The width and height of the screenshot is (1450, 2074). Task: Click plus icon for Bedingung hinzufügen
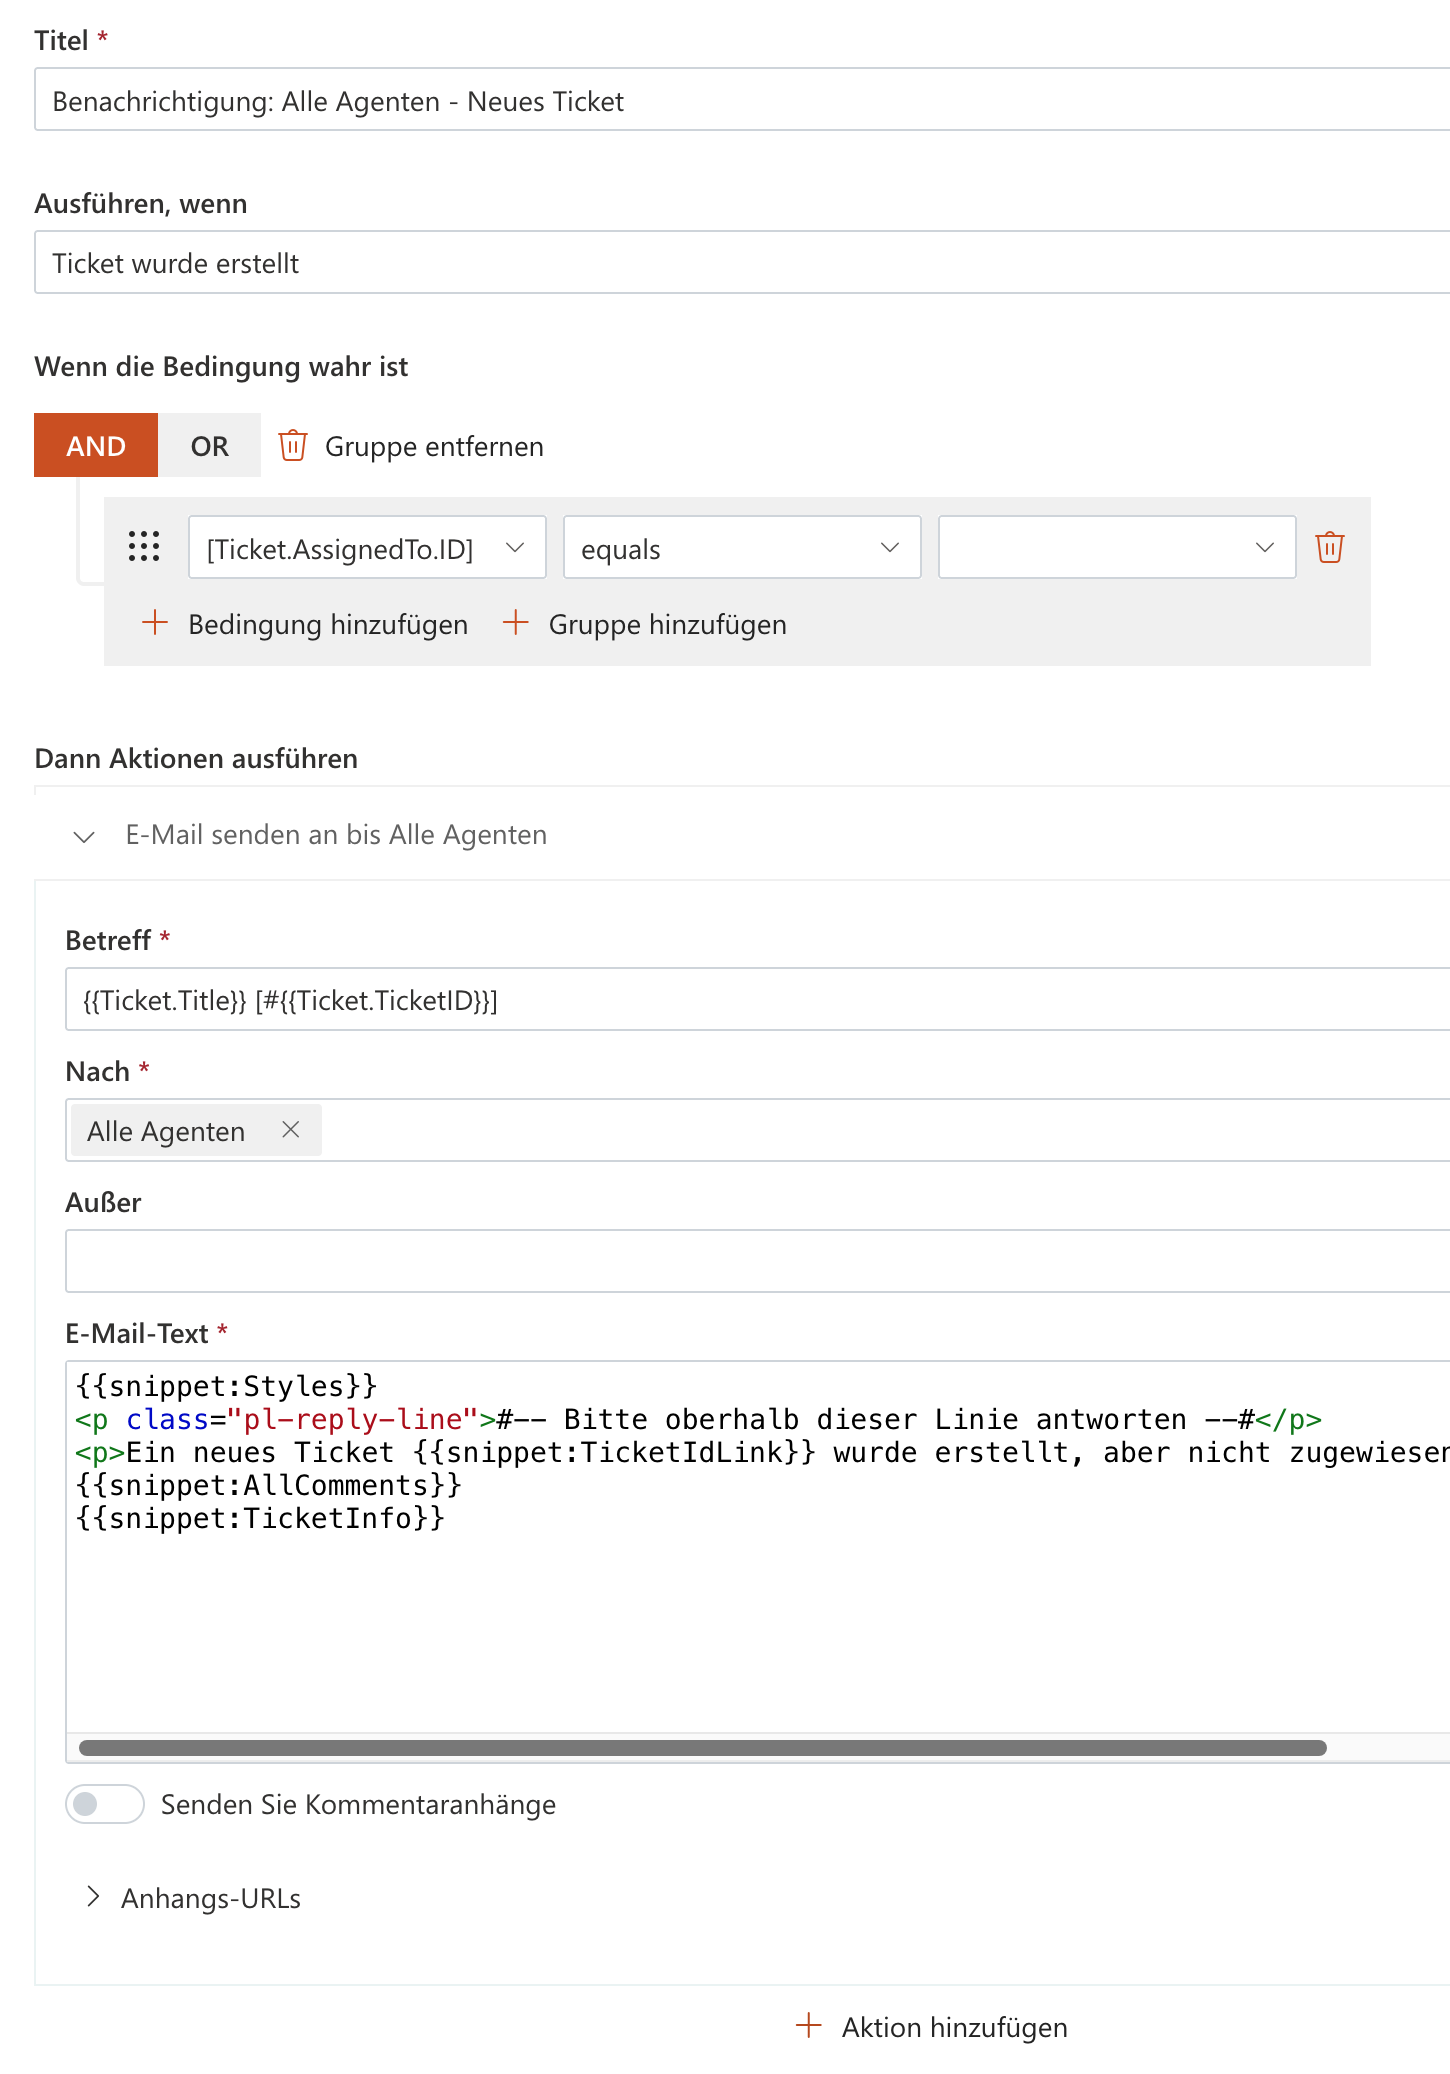point(155,624)
